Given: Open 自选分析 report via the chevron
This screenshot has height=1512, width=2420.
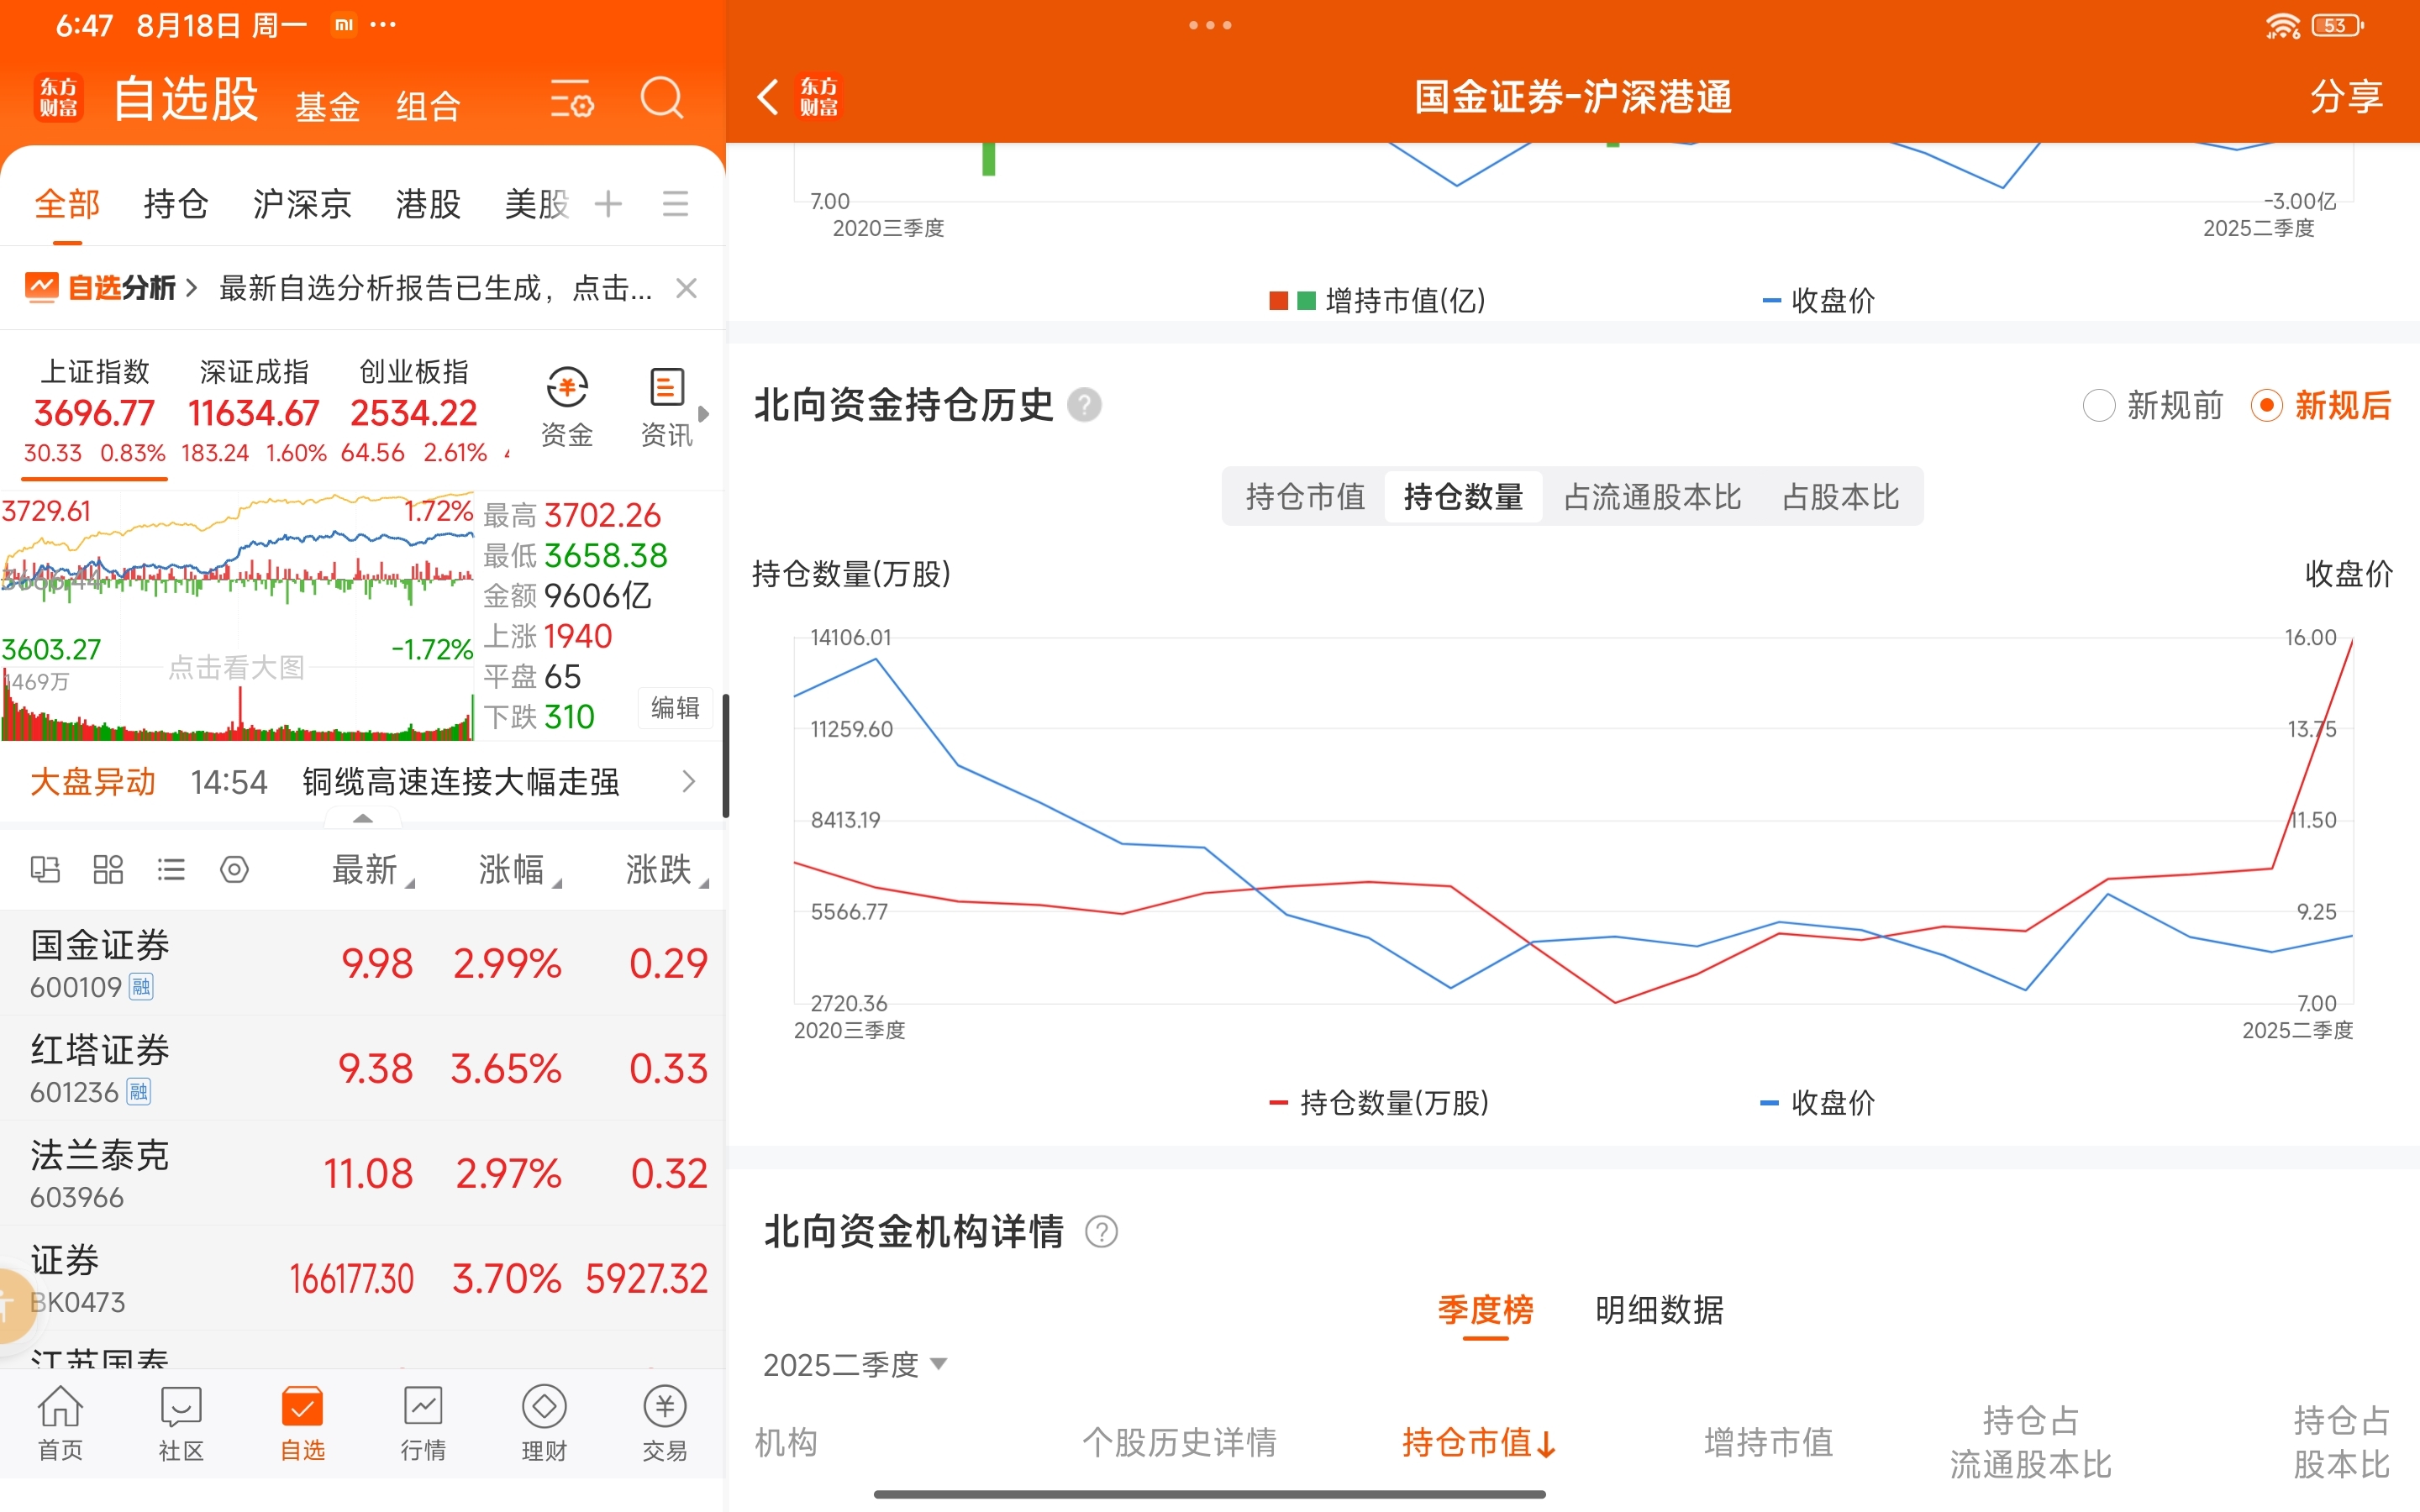Looking at the screenshot, I should pyautogui.click(x=191, y=288).
